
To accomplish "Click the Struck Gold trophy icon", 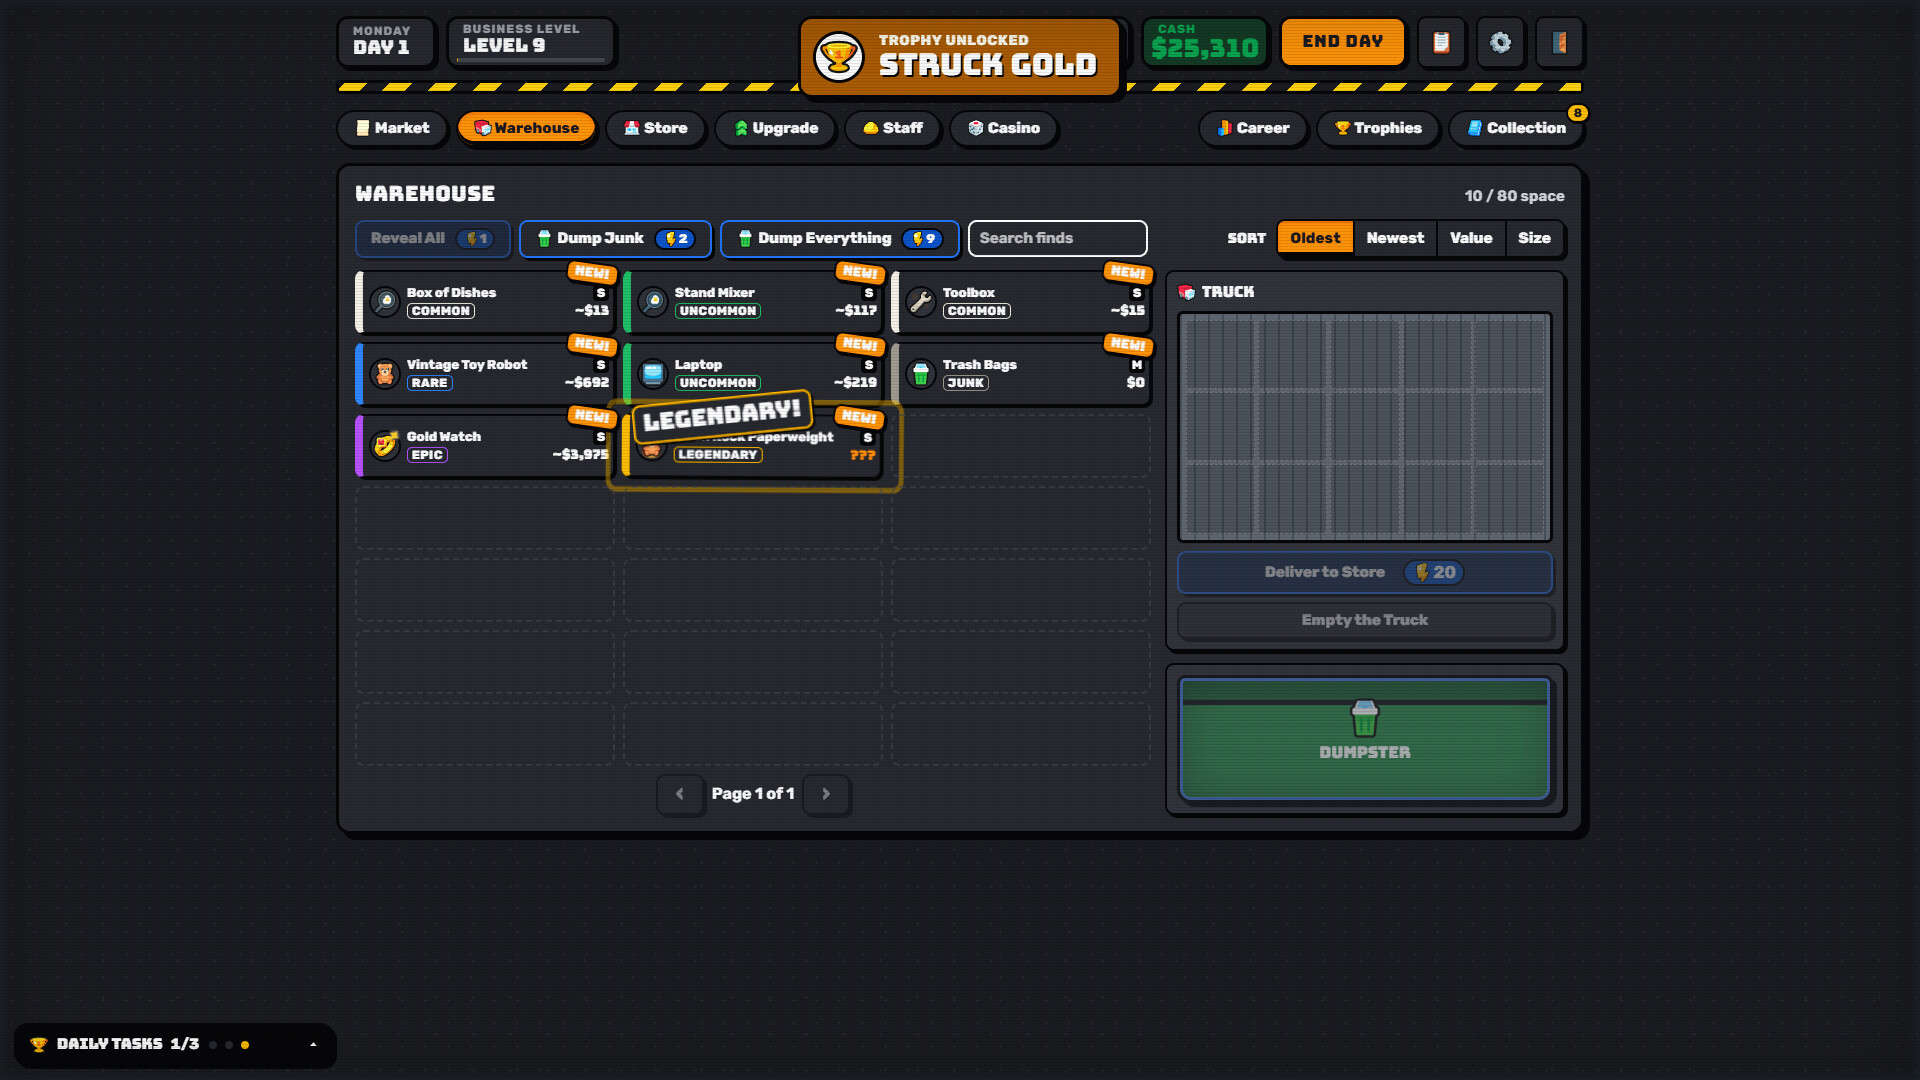I will coord(838,57).
